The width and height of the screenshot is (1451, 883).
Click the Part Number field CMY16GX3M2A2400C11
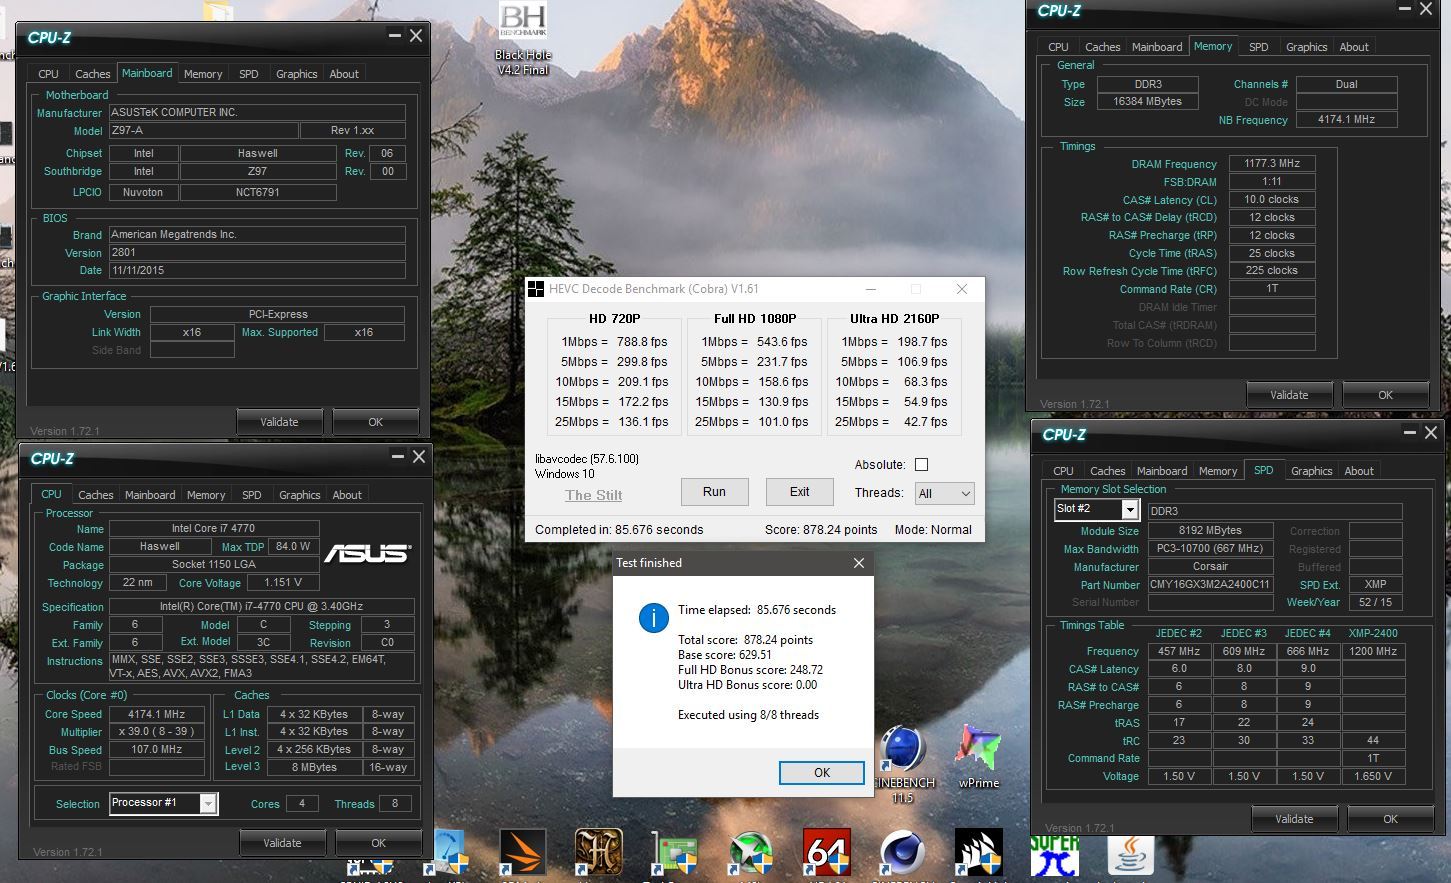1210,585
